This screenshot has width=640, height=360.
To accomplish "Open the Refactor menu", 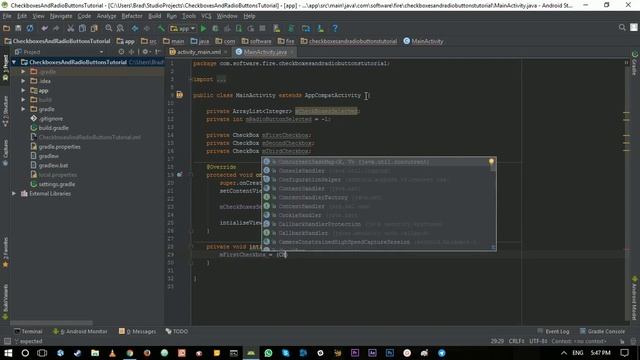I will click(x=132, y=16).
